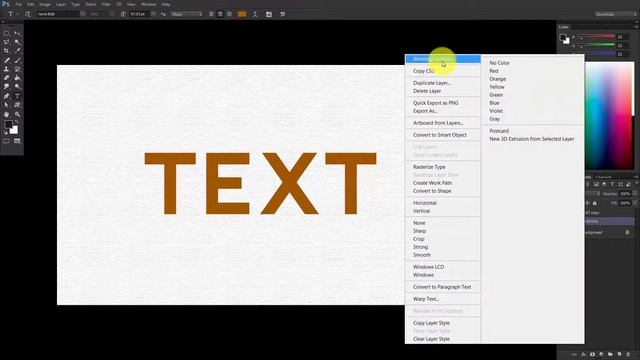
Task: Click the orange text color swatch
Action: [x=242, y=14]
